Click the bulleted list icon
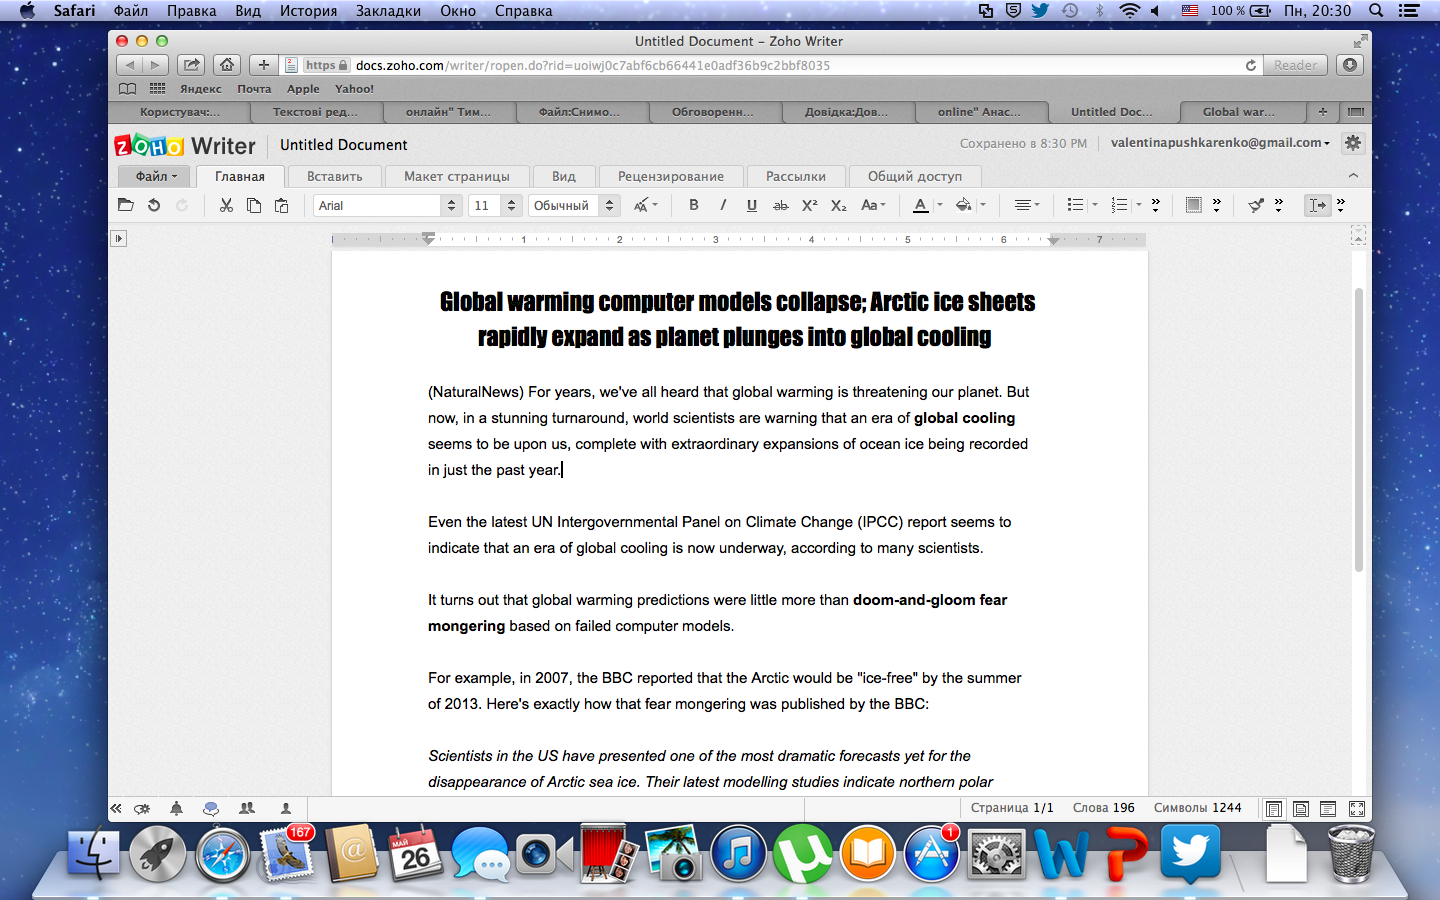Image resolution: width=1440 pixels, height=900 pixels. point(1075,205)
